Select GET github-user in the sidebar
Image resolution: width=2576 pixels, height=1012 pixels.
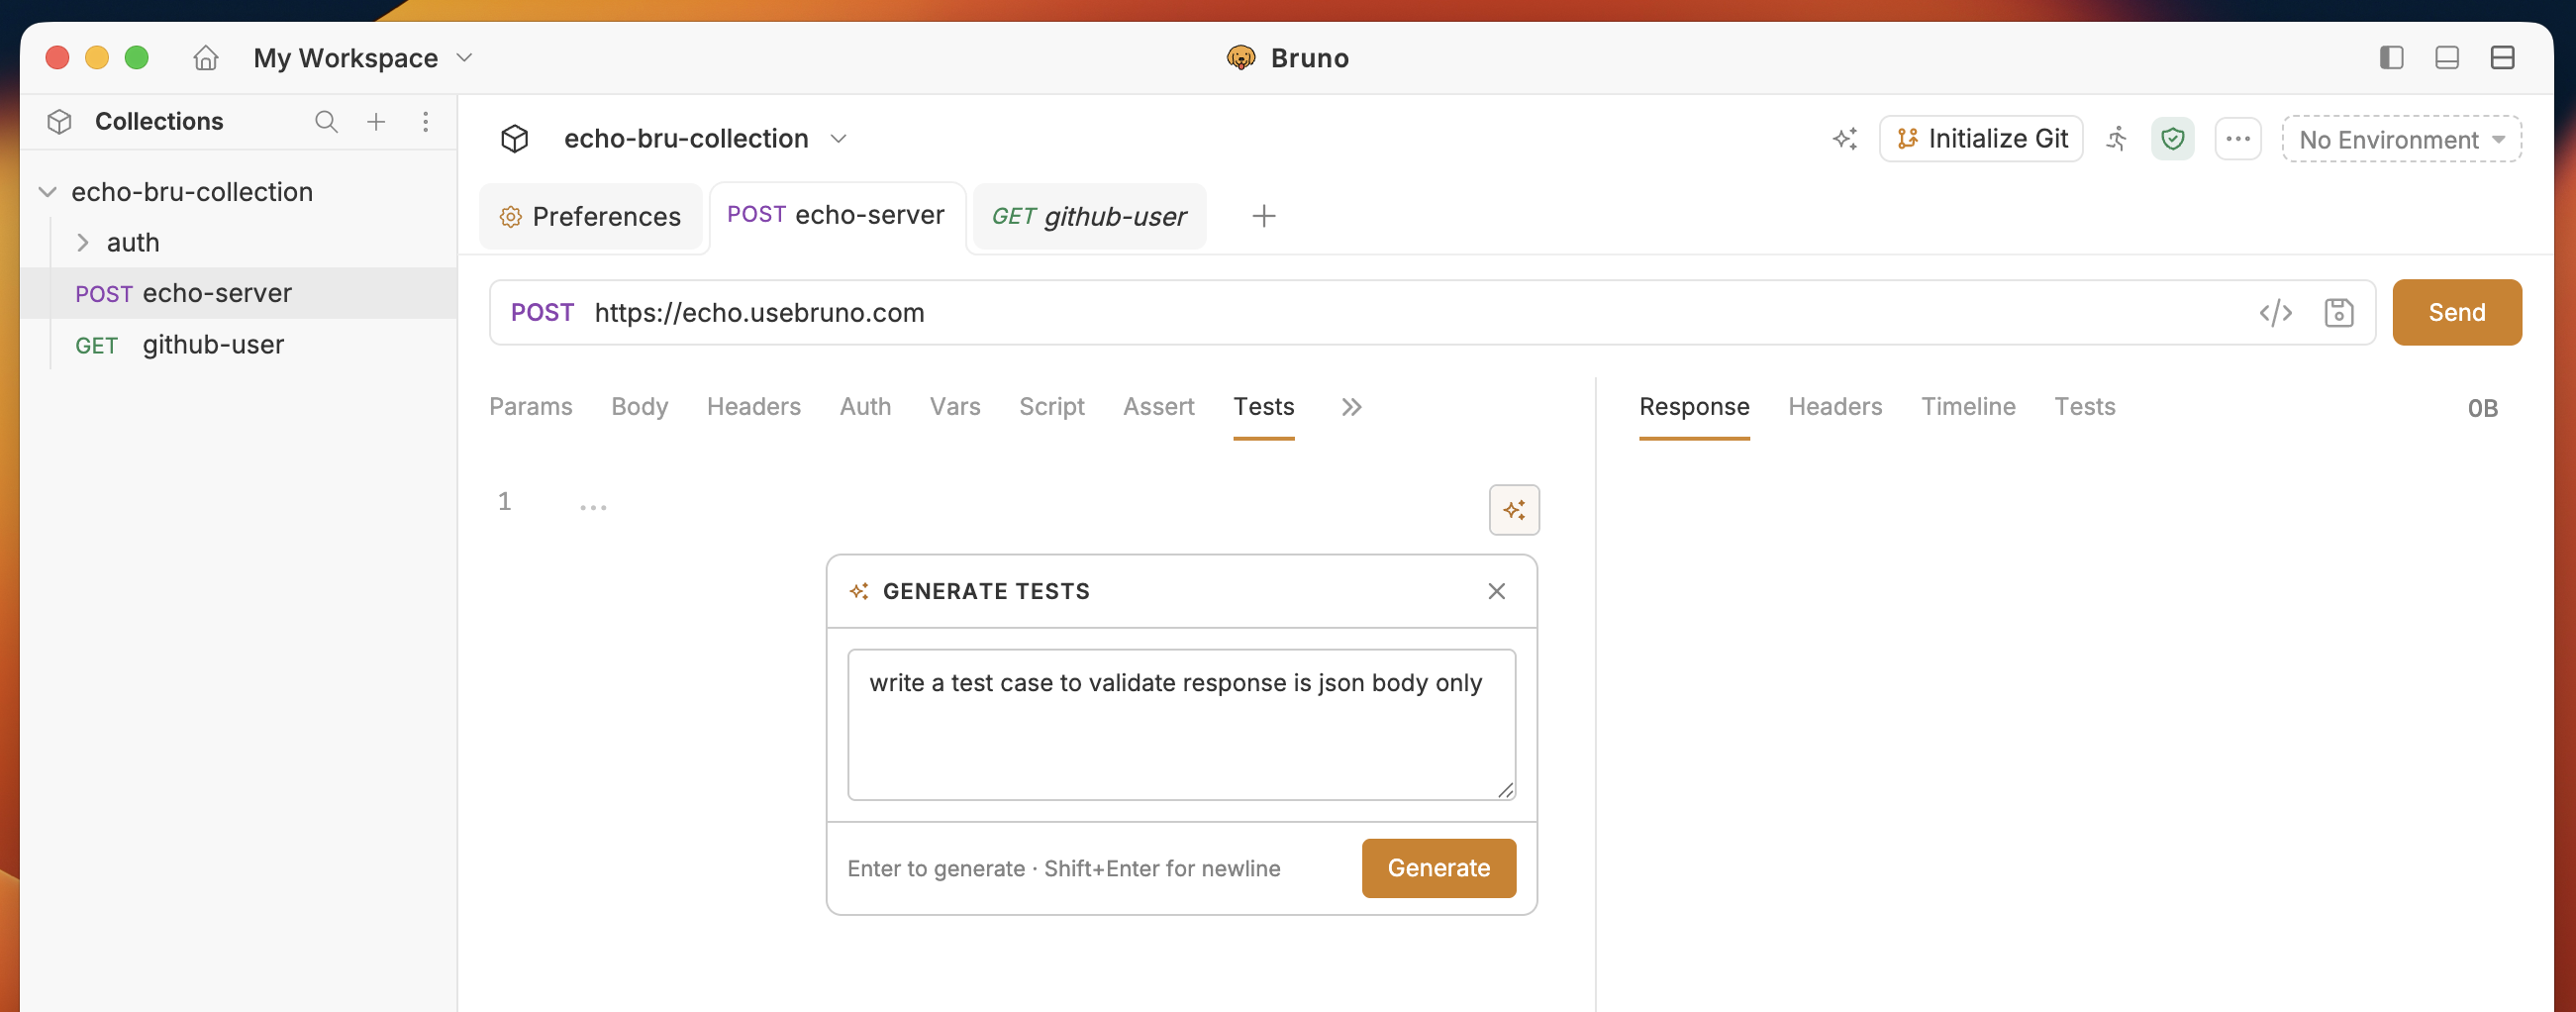pos(239,344)
